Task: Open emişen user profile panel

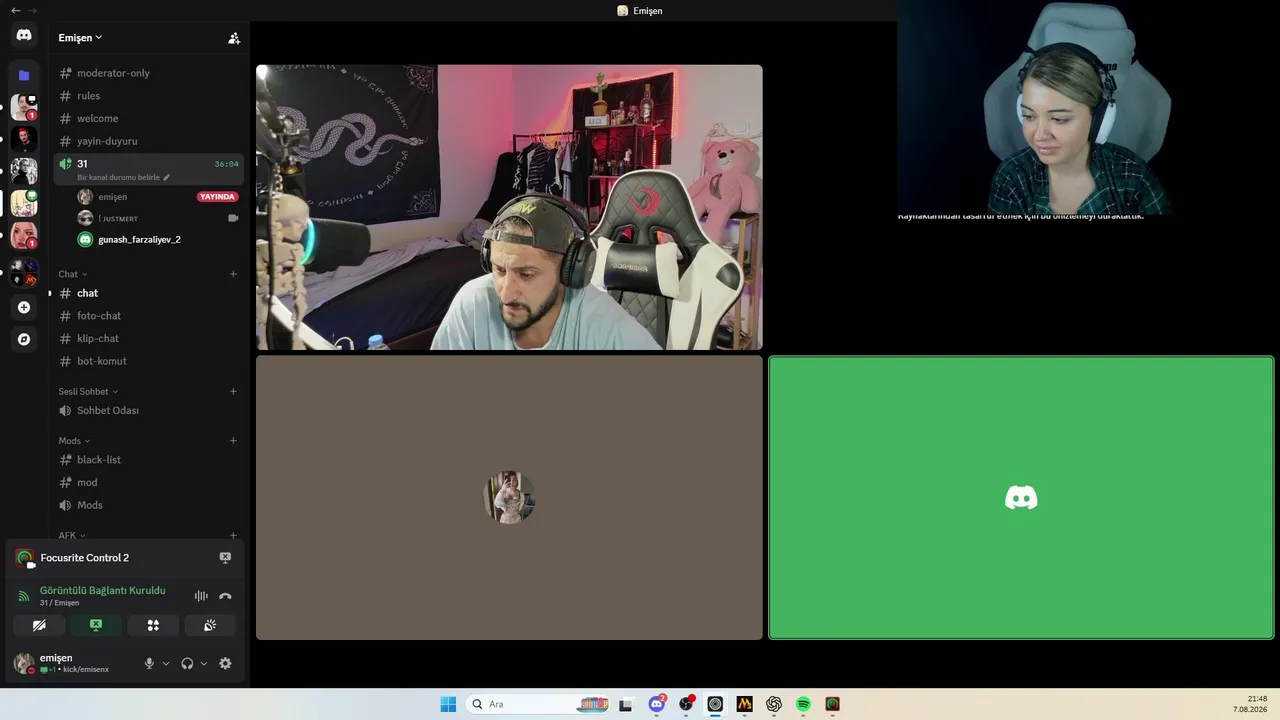Action: pyautogui.click(x=73, y=663)
